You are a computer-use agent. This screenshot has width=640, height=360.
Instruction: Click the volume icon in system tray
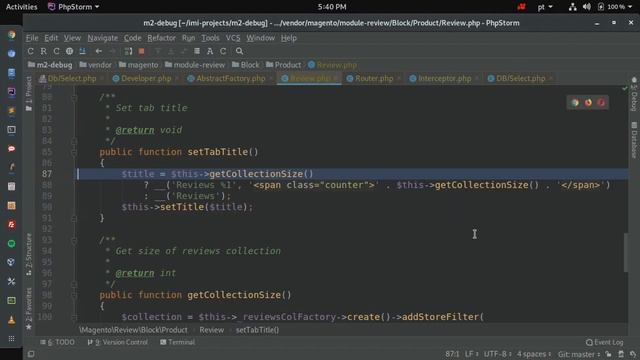tap(587, 7)
